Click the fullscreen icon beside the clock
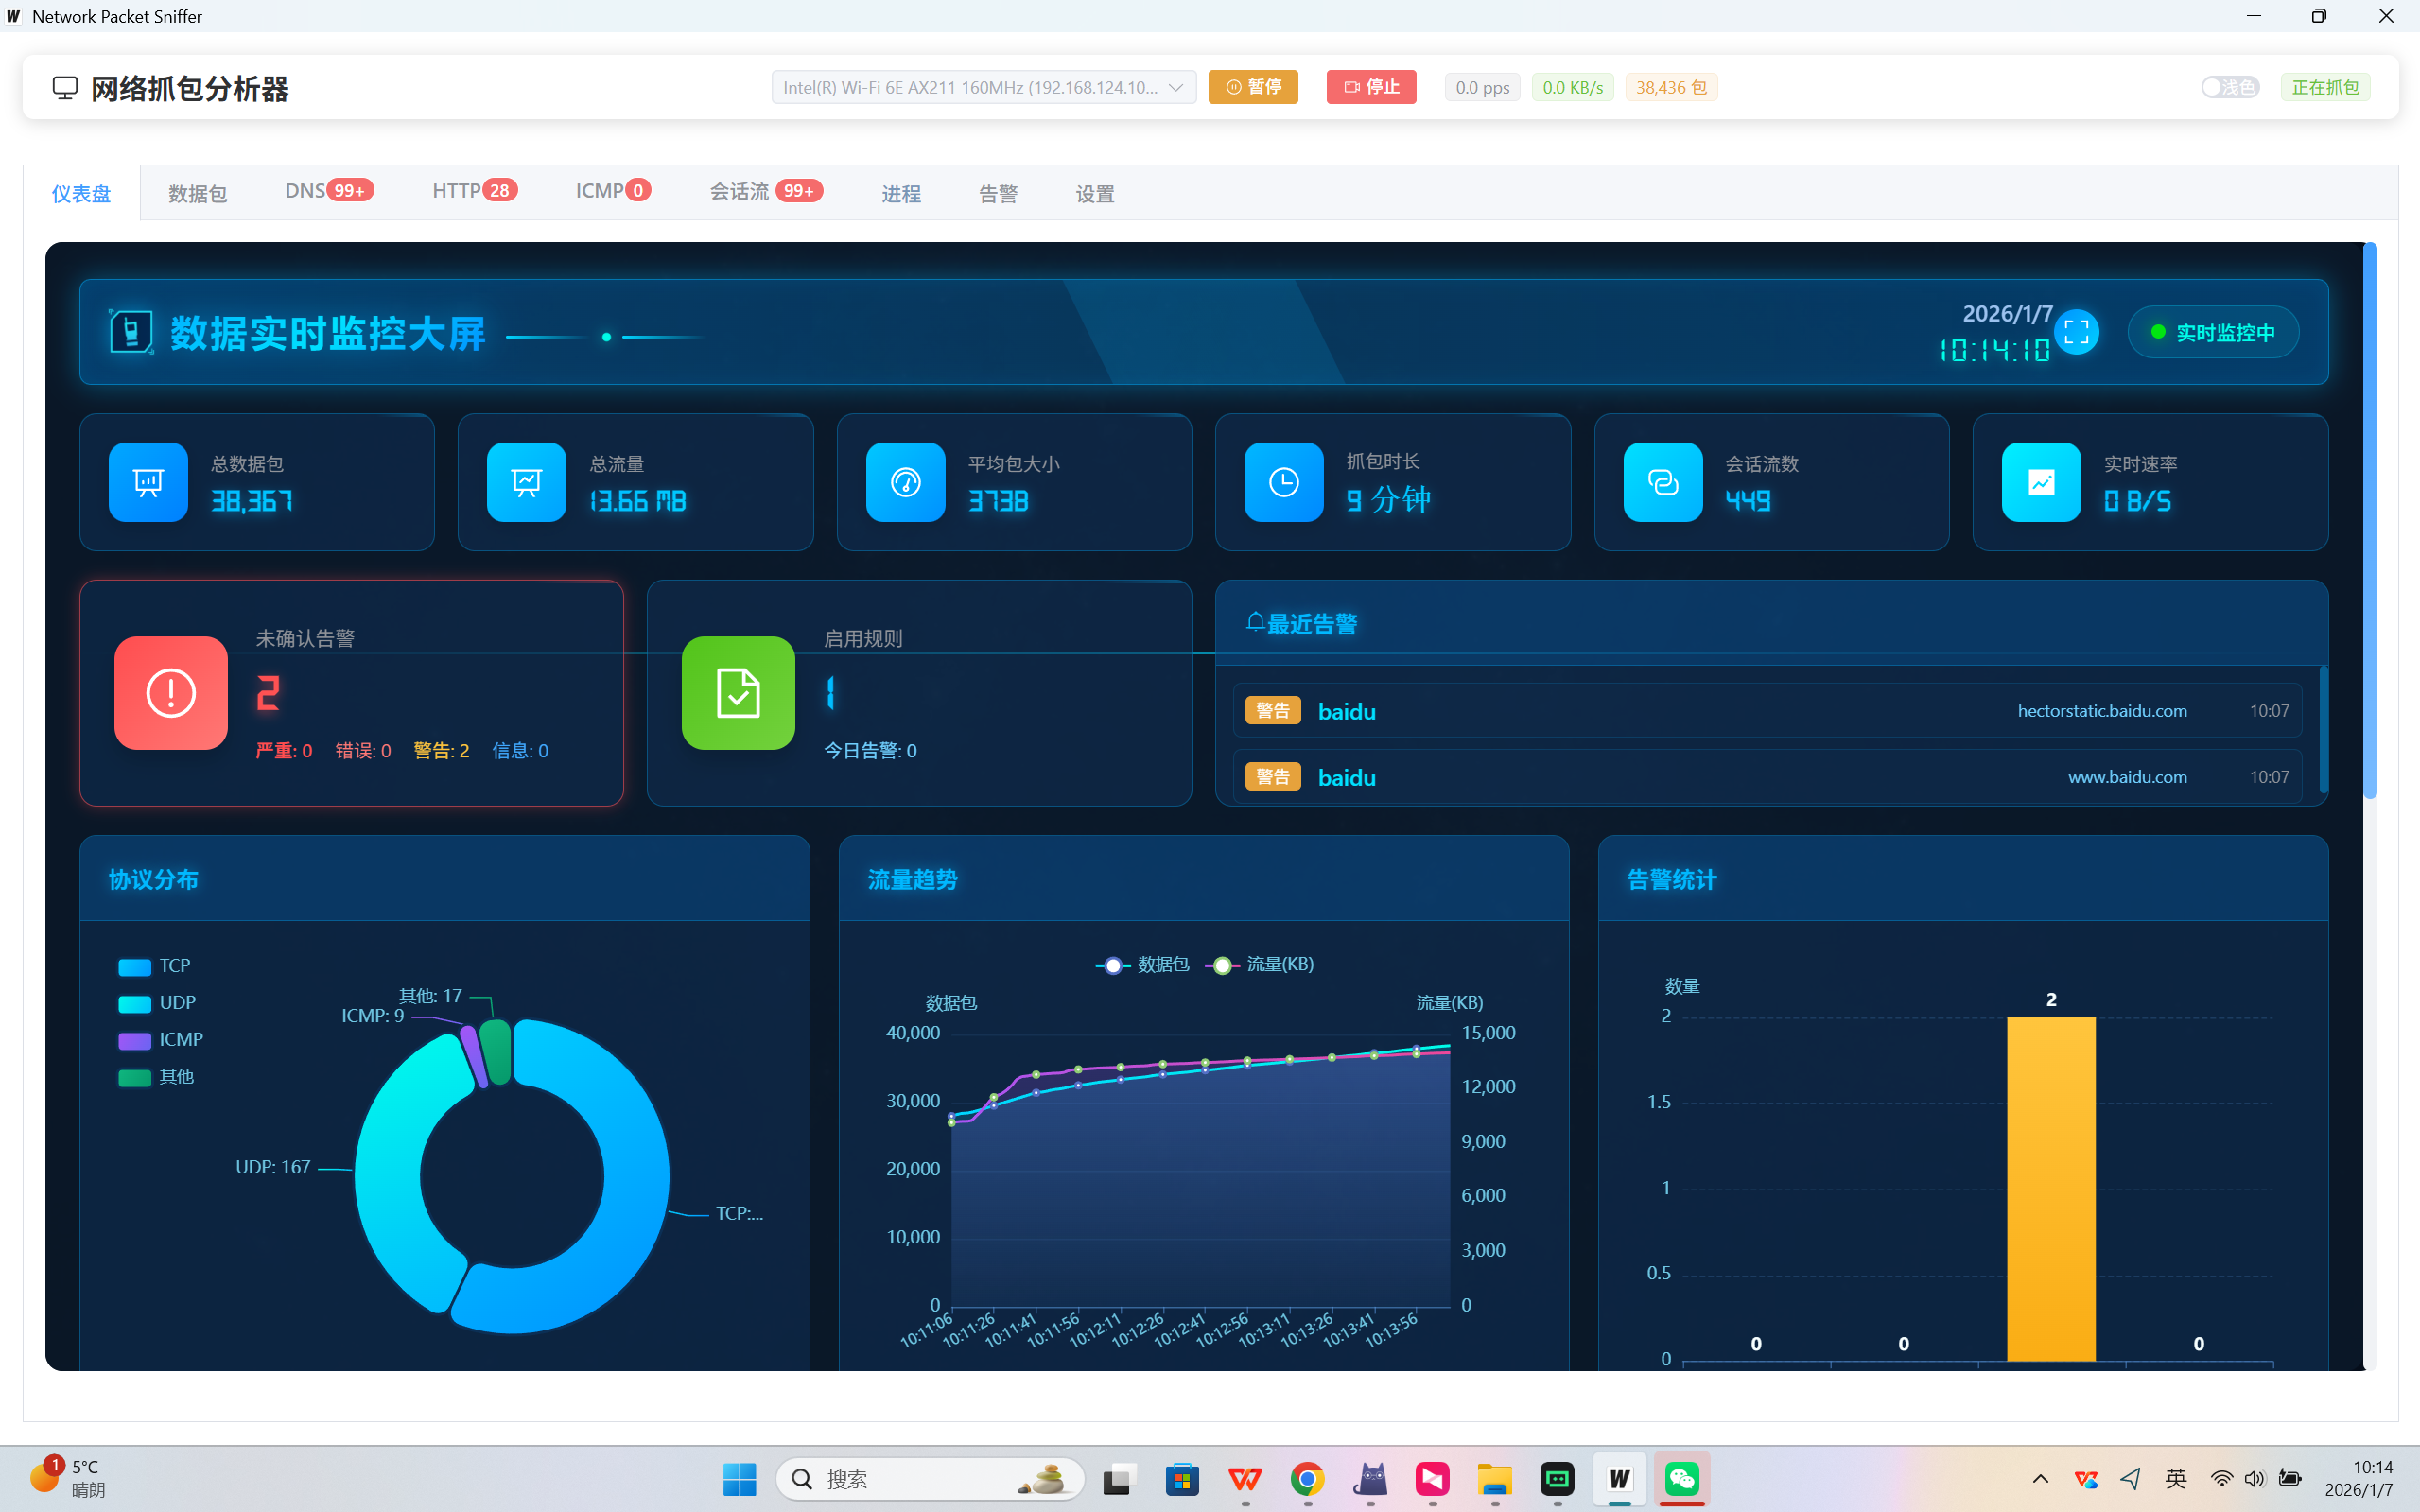 [x=2076, y=332]
